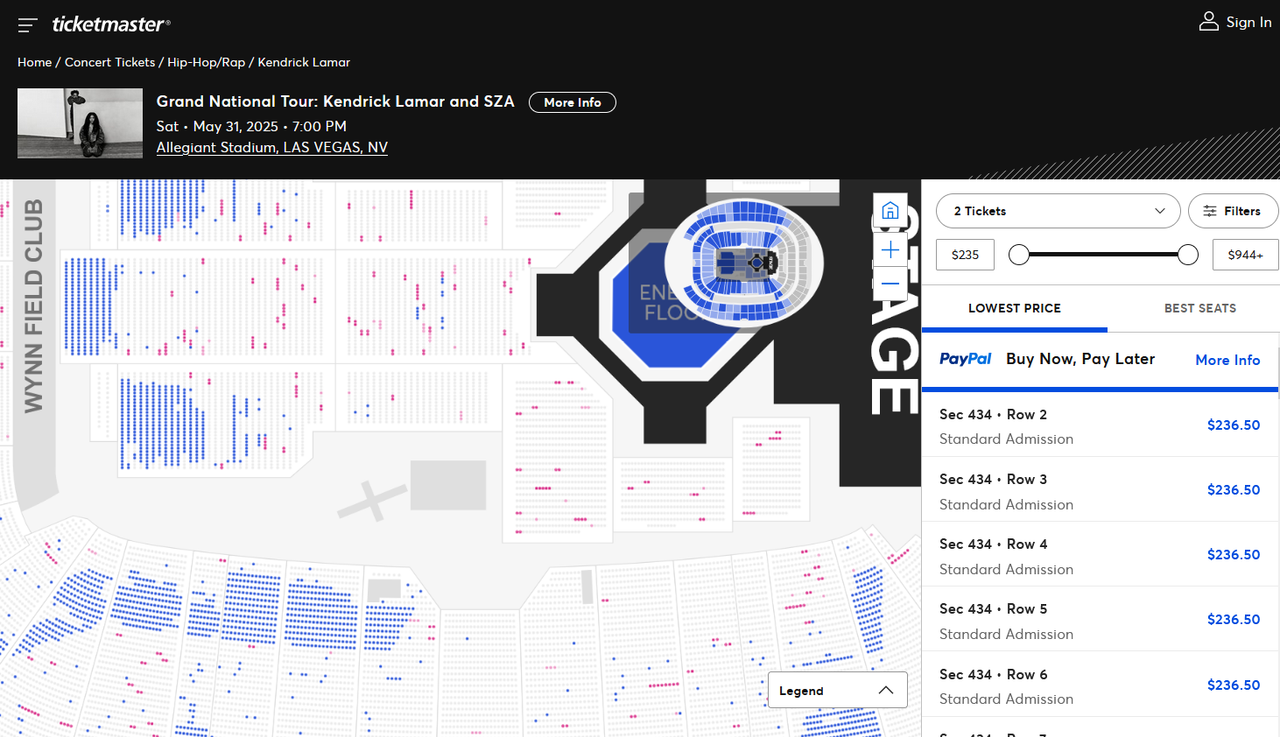Click the Sign In link text
1280x737 pixels.
point(1249,22)
